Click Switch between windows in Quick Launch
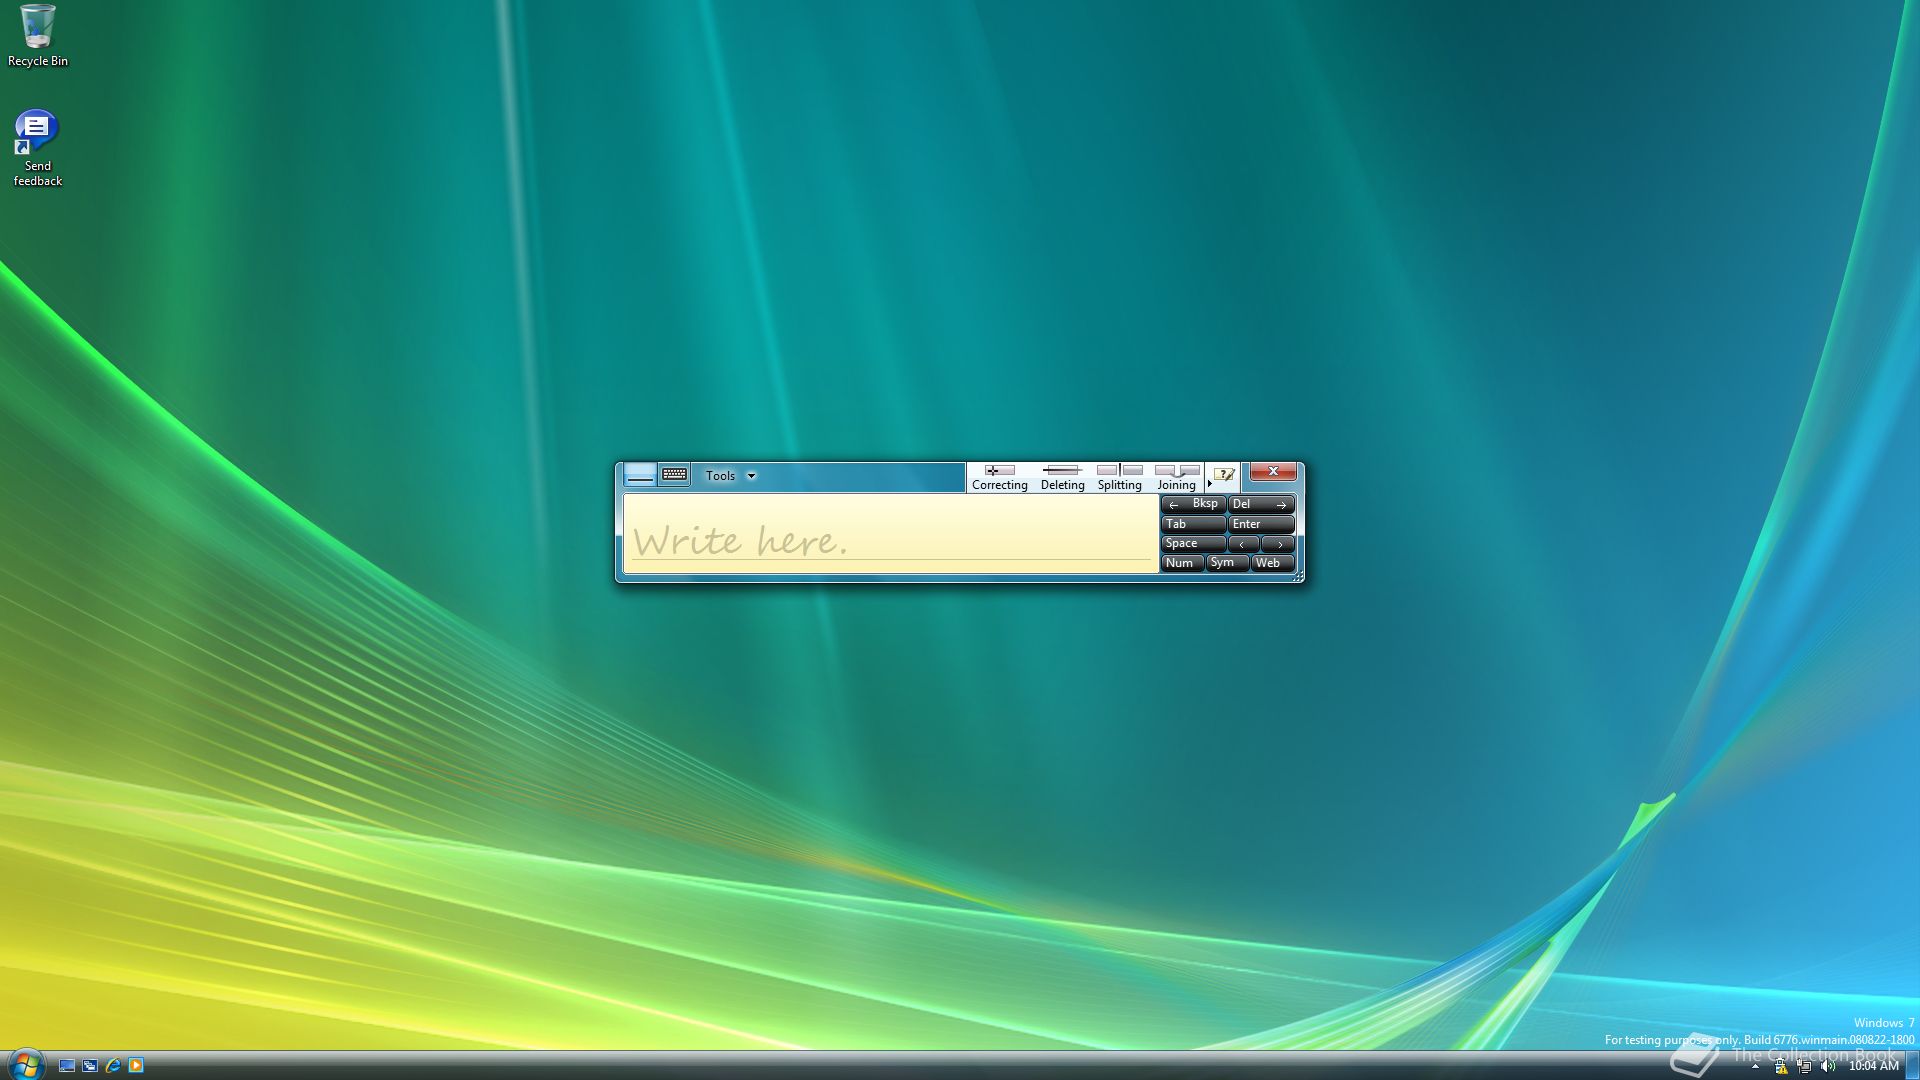 [90, 1066]
